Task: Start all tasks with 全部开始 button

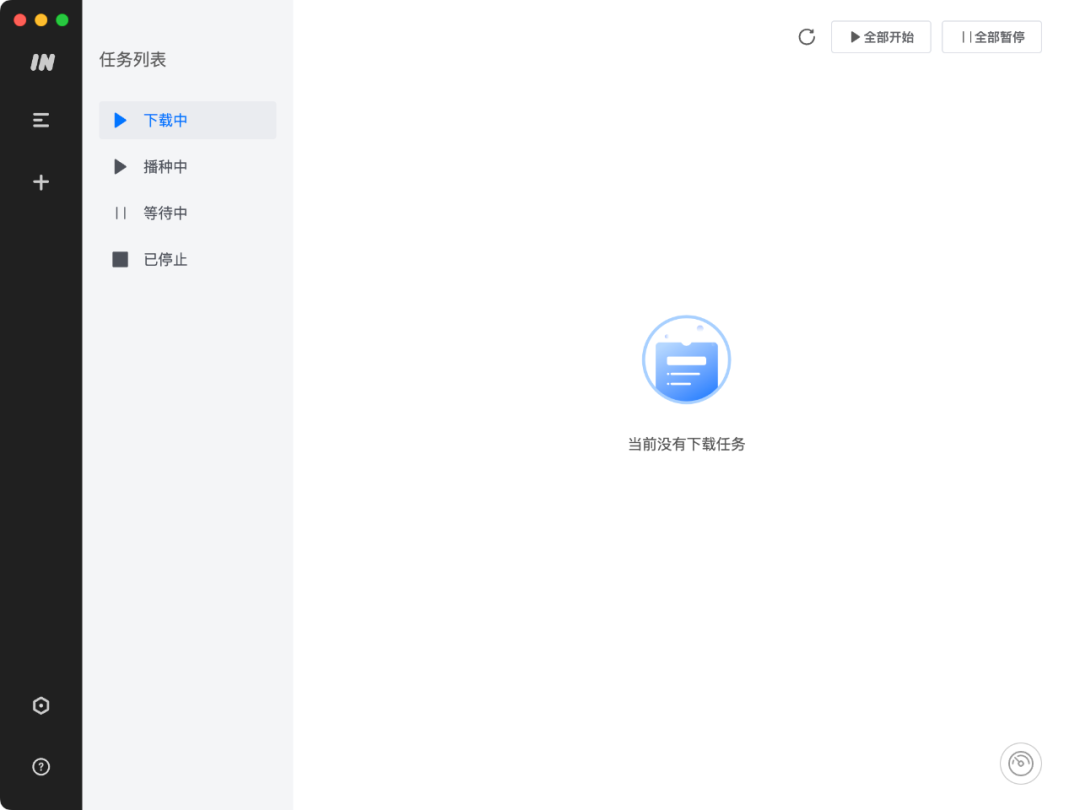Action: [x=881, y=36]
